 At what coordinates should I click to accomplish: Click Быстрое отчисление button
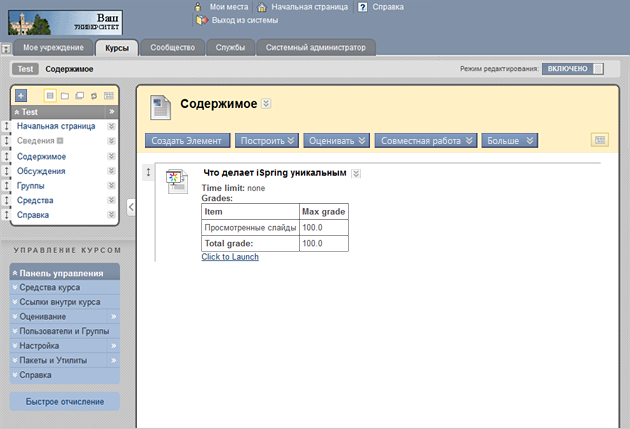tap(65, 401)
